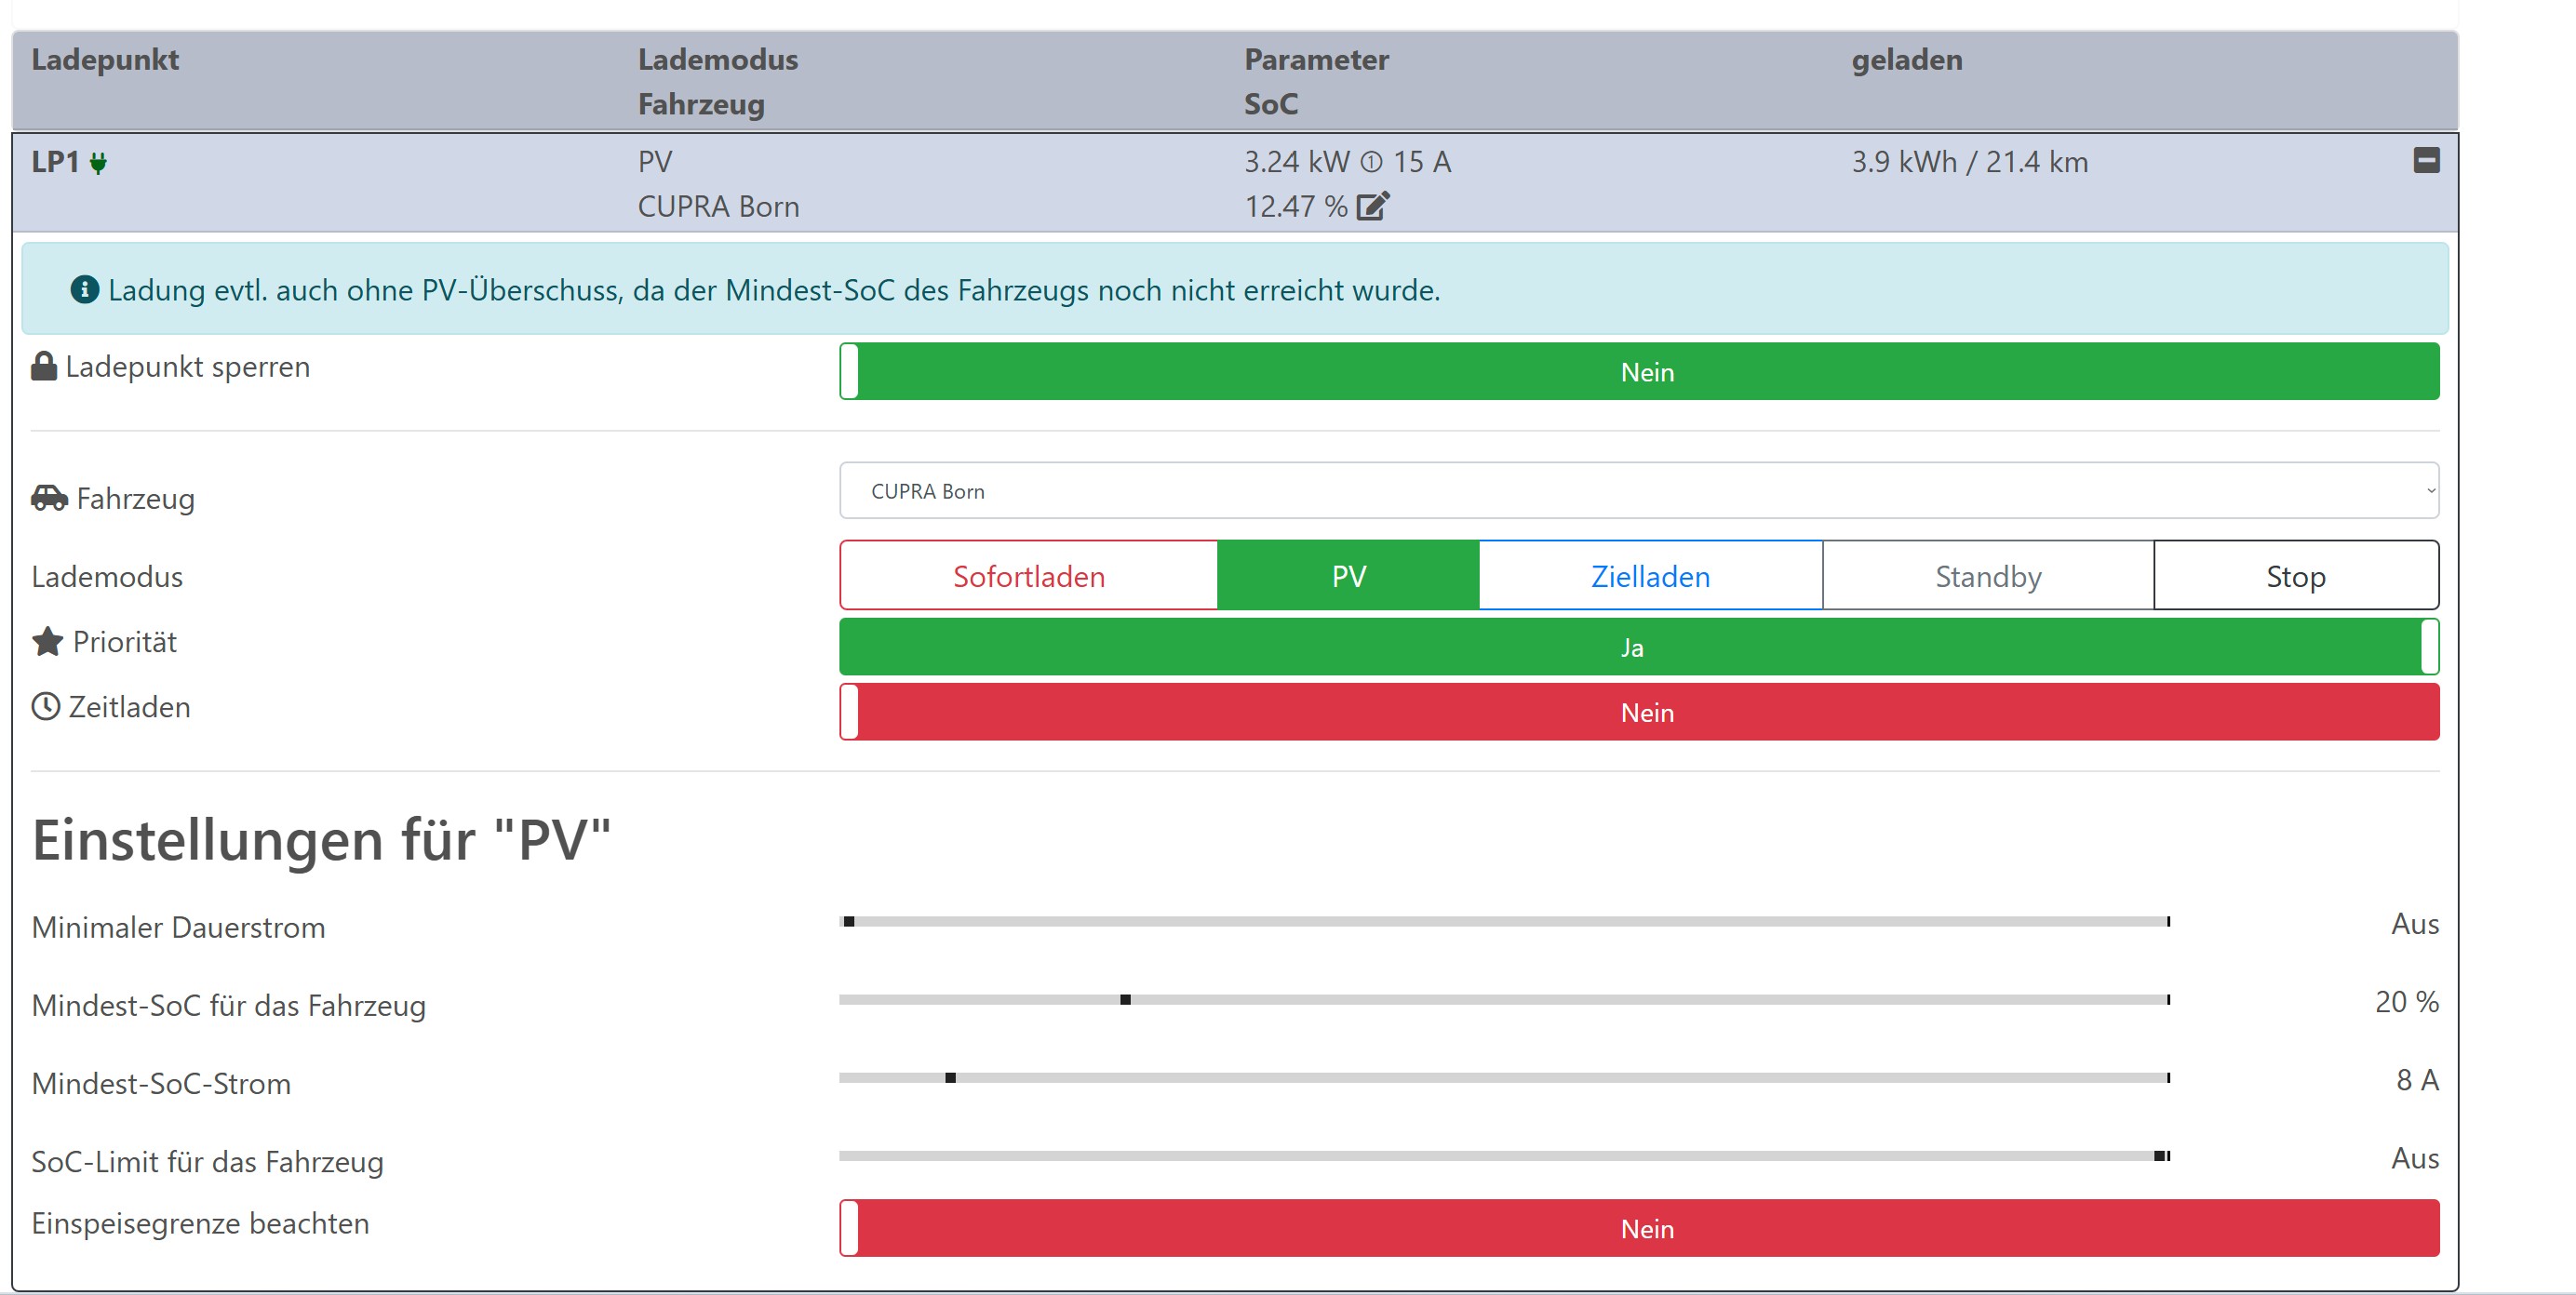The height and width of the screenshot is (1295, 2576).
Task: Click the phase icon between 3.24 kW and 15 A
Action: coord(1371,162)
